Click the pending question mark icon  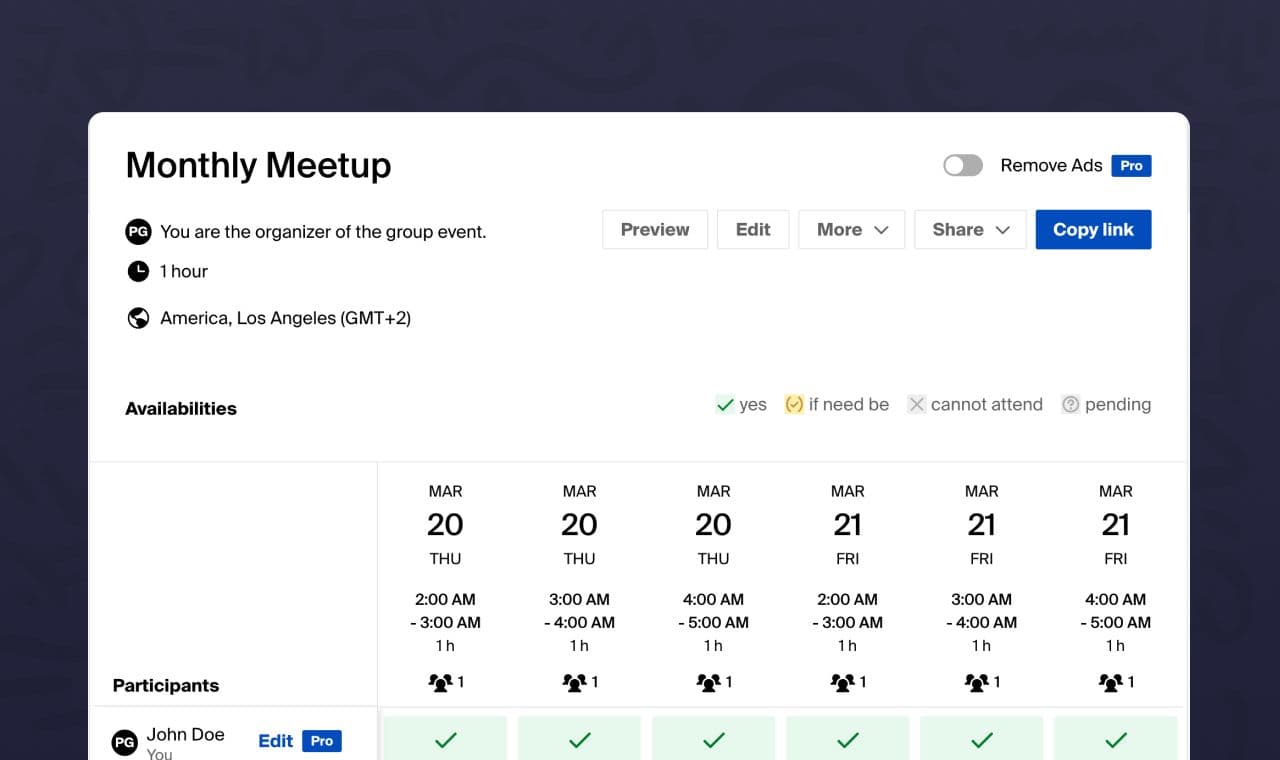(x=1070, y=405)
